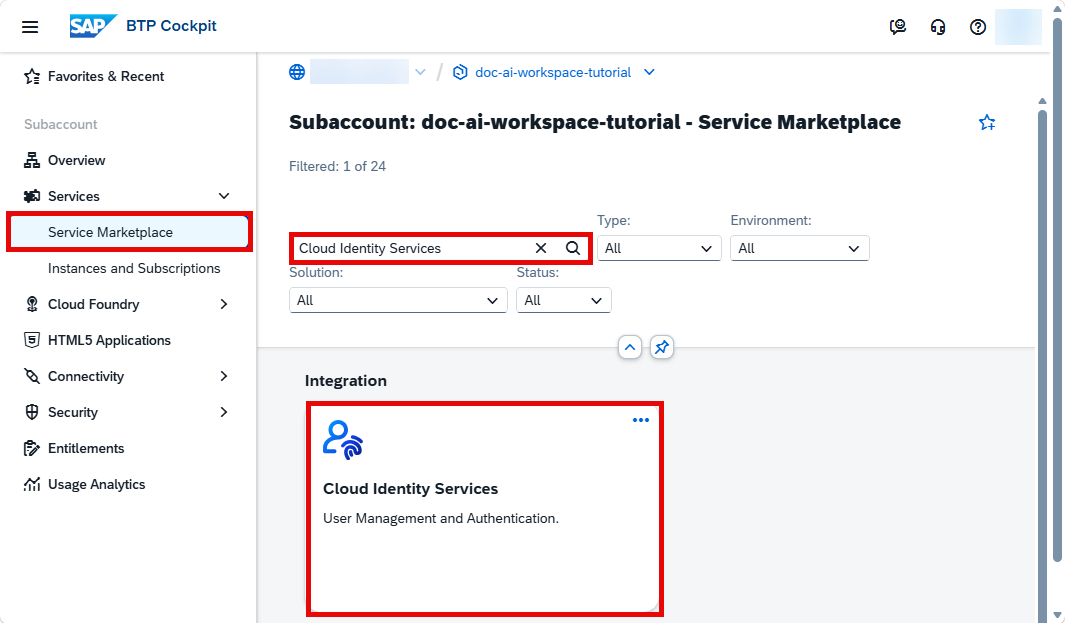The image size is (1065, 623).
Task: Open the help question mark icon
Action: click(x=978, y=27)
